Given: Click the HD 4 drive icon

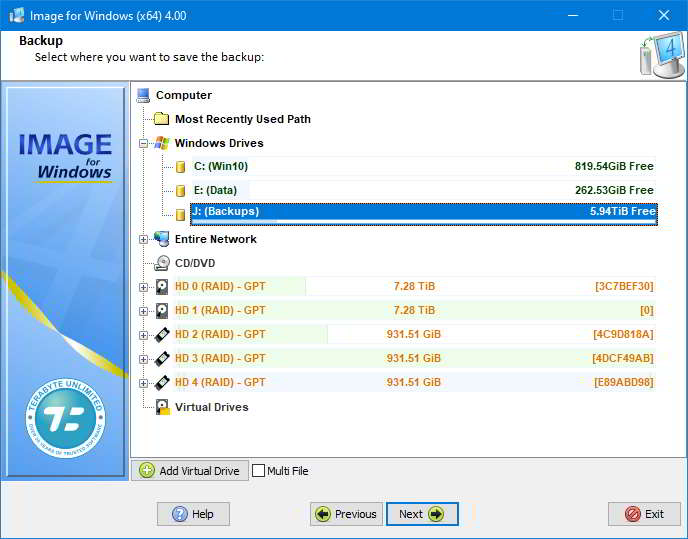Looking at the screenshot, I should coord(162,383).
